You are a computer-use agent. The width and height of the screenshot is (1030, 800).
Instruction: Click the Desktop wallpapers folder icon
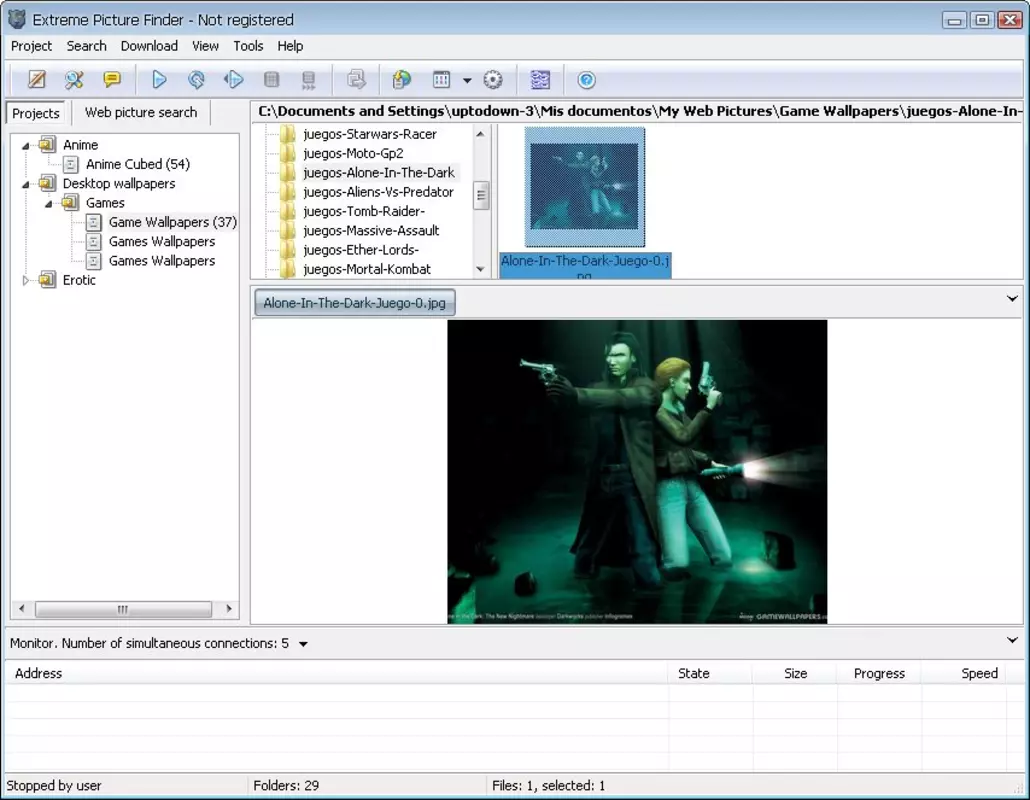coord(47,183)
